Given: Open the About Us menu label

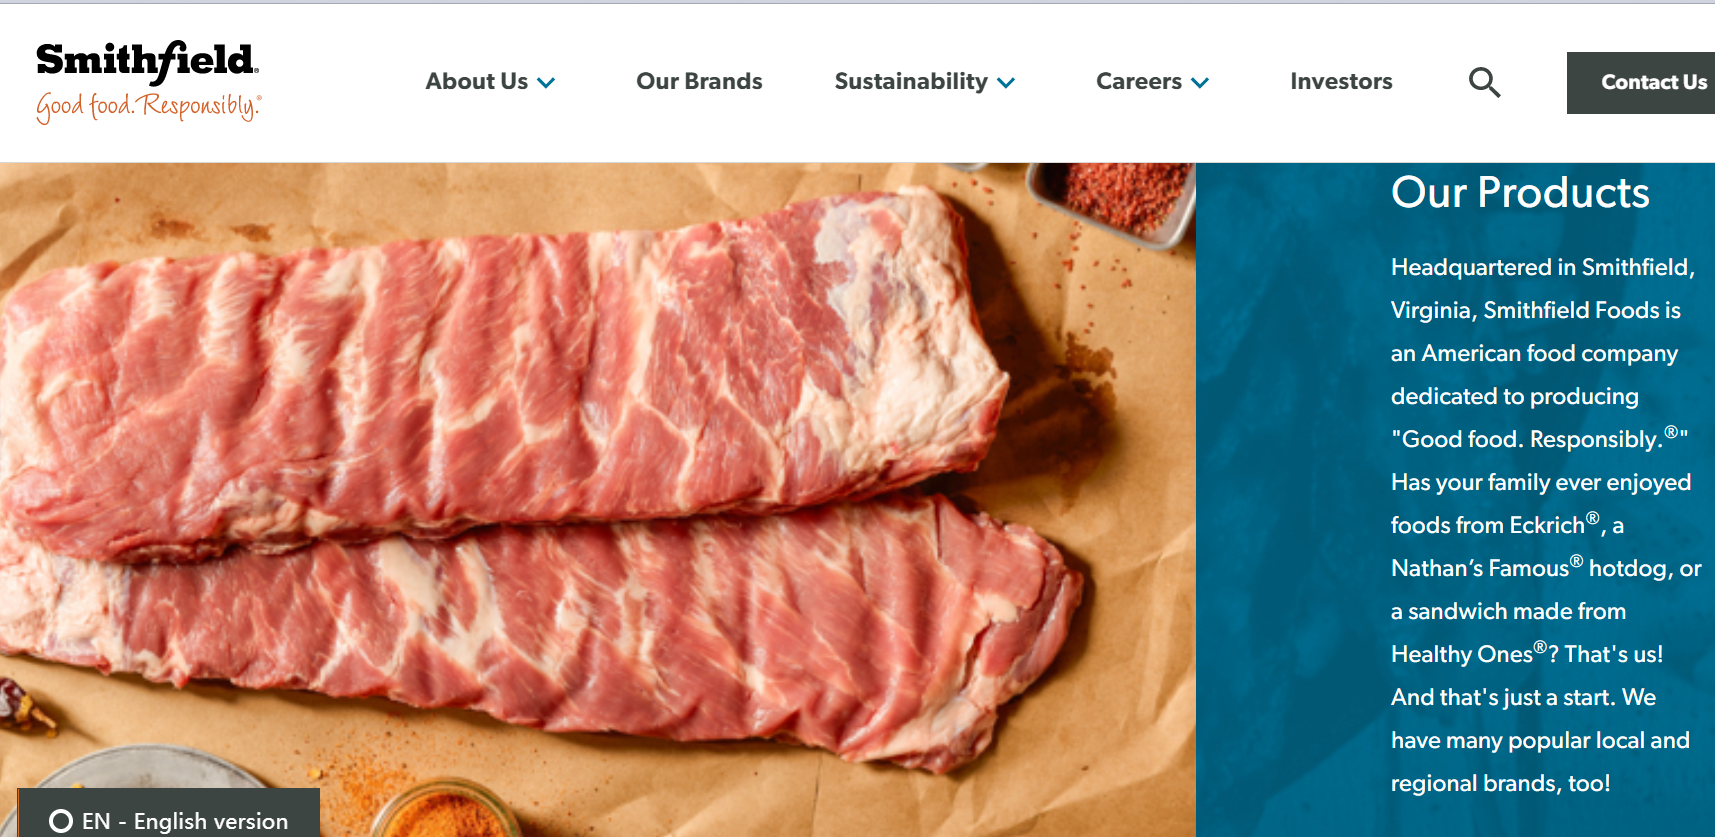Looking at the screenshot, I should point(477,81).
